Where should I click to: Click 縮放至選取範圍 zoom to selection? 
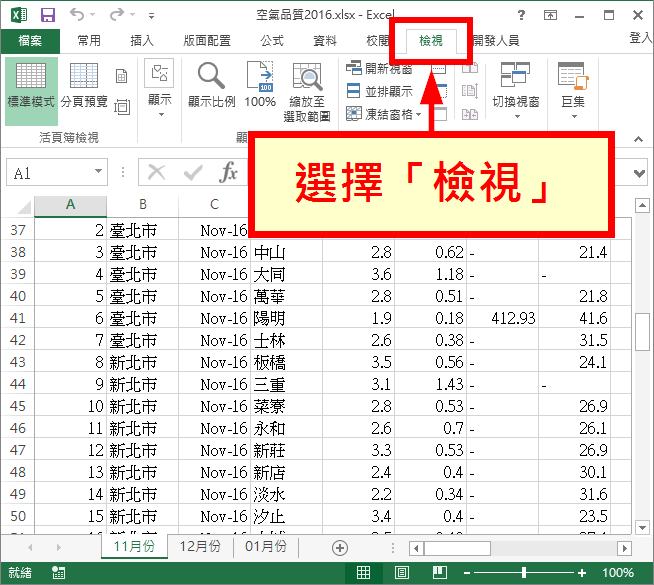coord(307,92)
